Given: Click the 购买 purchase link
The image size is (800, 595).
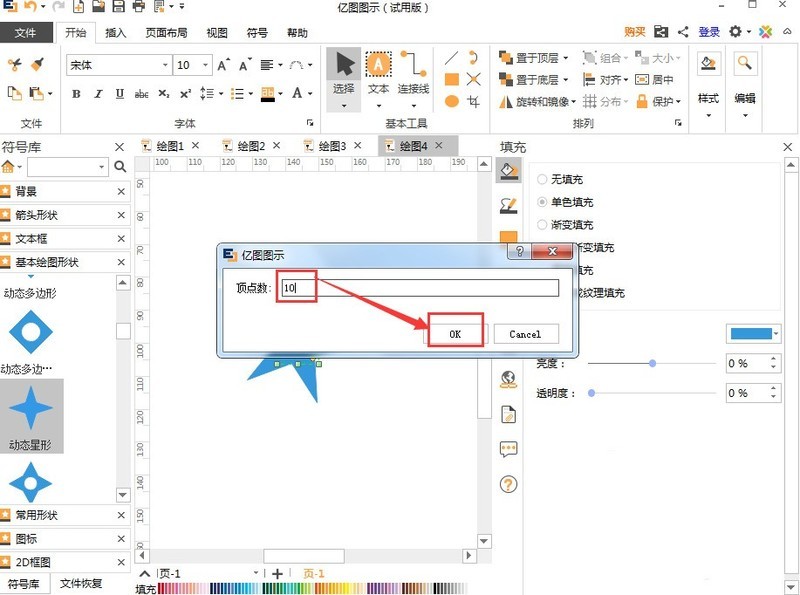Looking at the screenshot, I should point(635,32).
